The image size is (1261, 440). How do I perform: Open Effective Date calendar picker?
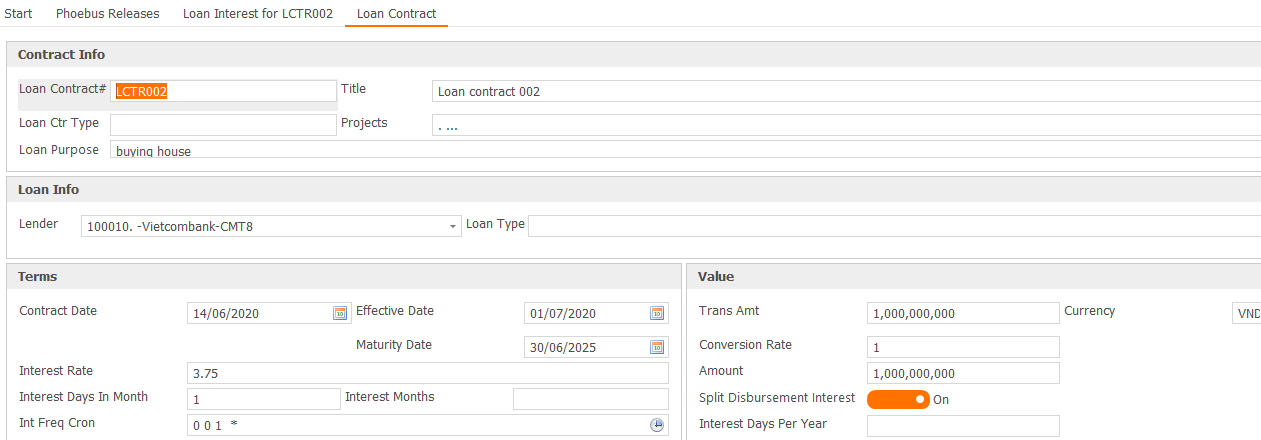[657, 313]
